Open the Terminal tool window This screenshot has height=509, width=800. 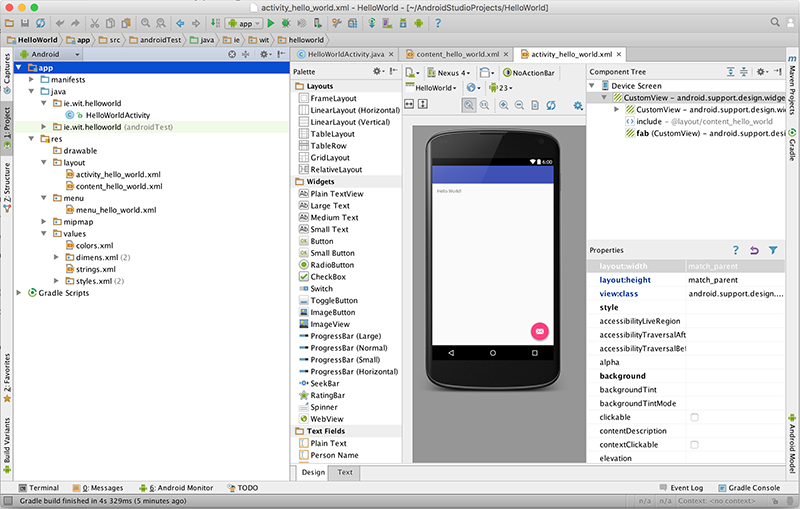point(44,488)
